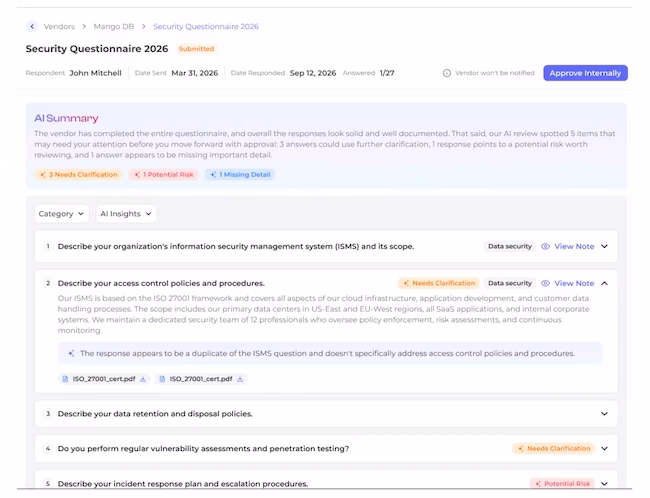Open the Category dropdown
Viewport: 650px width, 498px height.
[x=61, y=214]
